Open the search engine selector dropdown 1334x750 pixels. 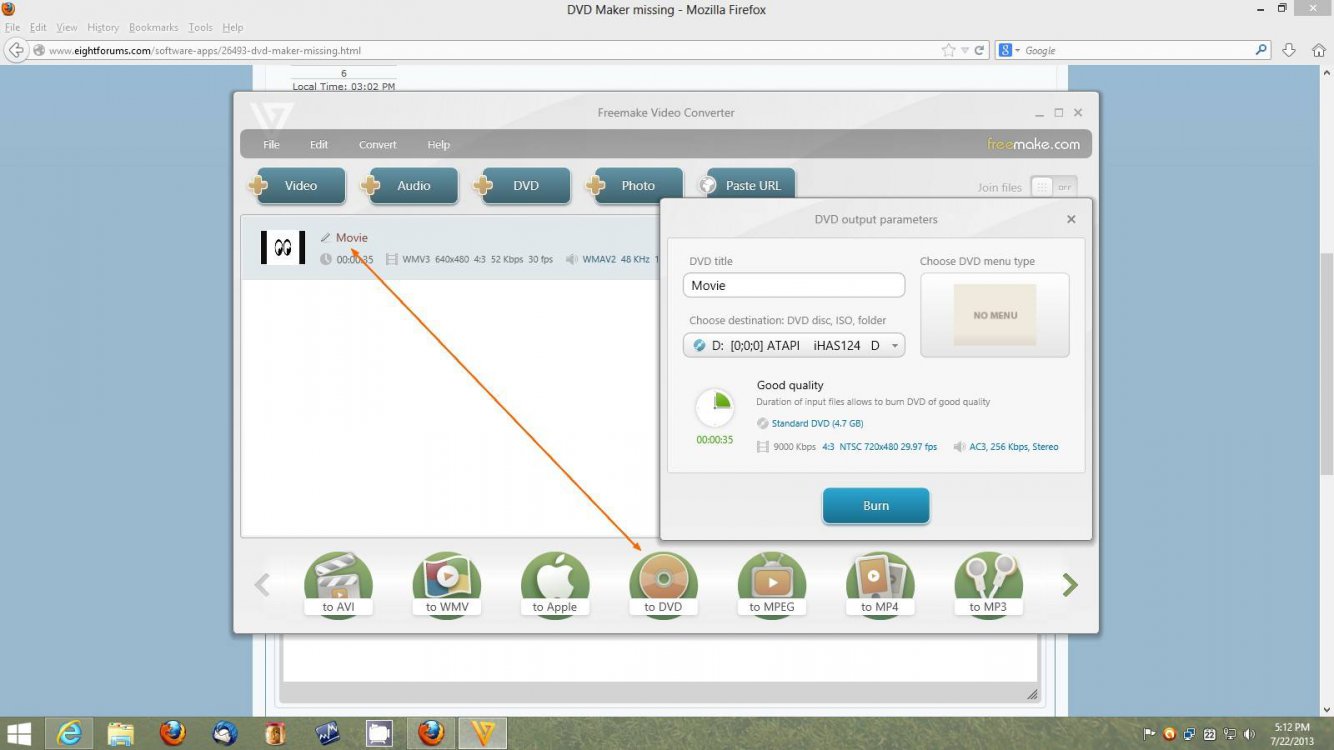click(1010, 50)
